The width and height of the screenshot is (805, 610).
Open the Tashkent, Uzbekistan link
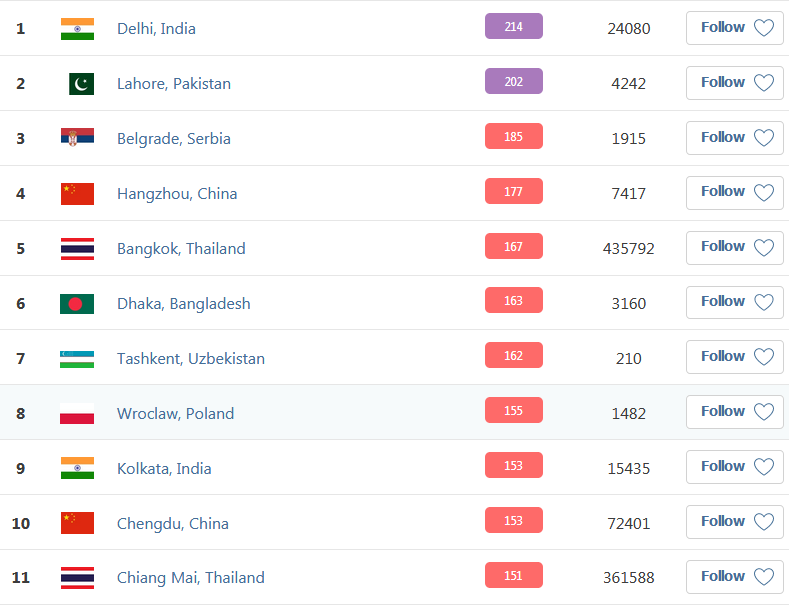(191, 358)
